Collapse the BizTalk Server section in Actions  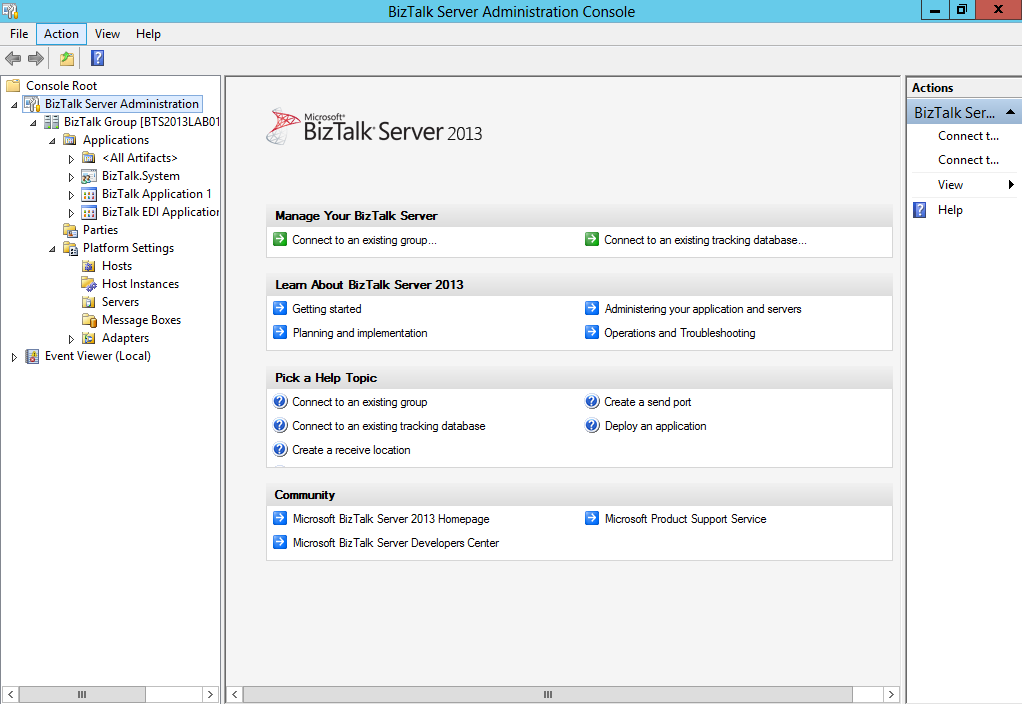tap(1010, 113)
